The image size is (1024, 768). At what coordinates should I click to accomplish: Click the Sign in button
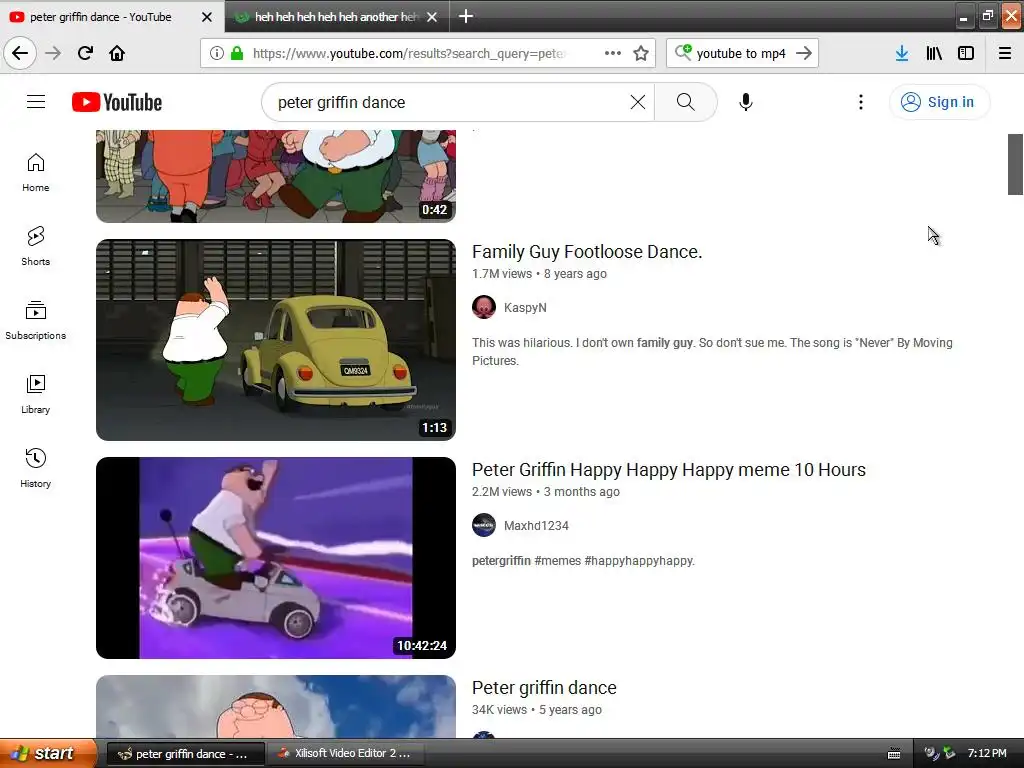pos(938,102)
